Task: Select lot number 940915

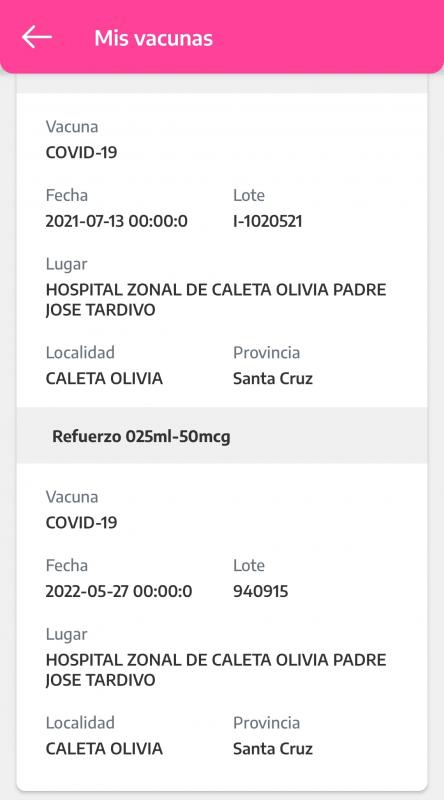Action: coord(261,591)
